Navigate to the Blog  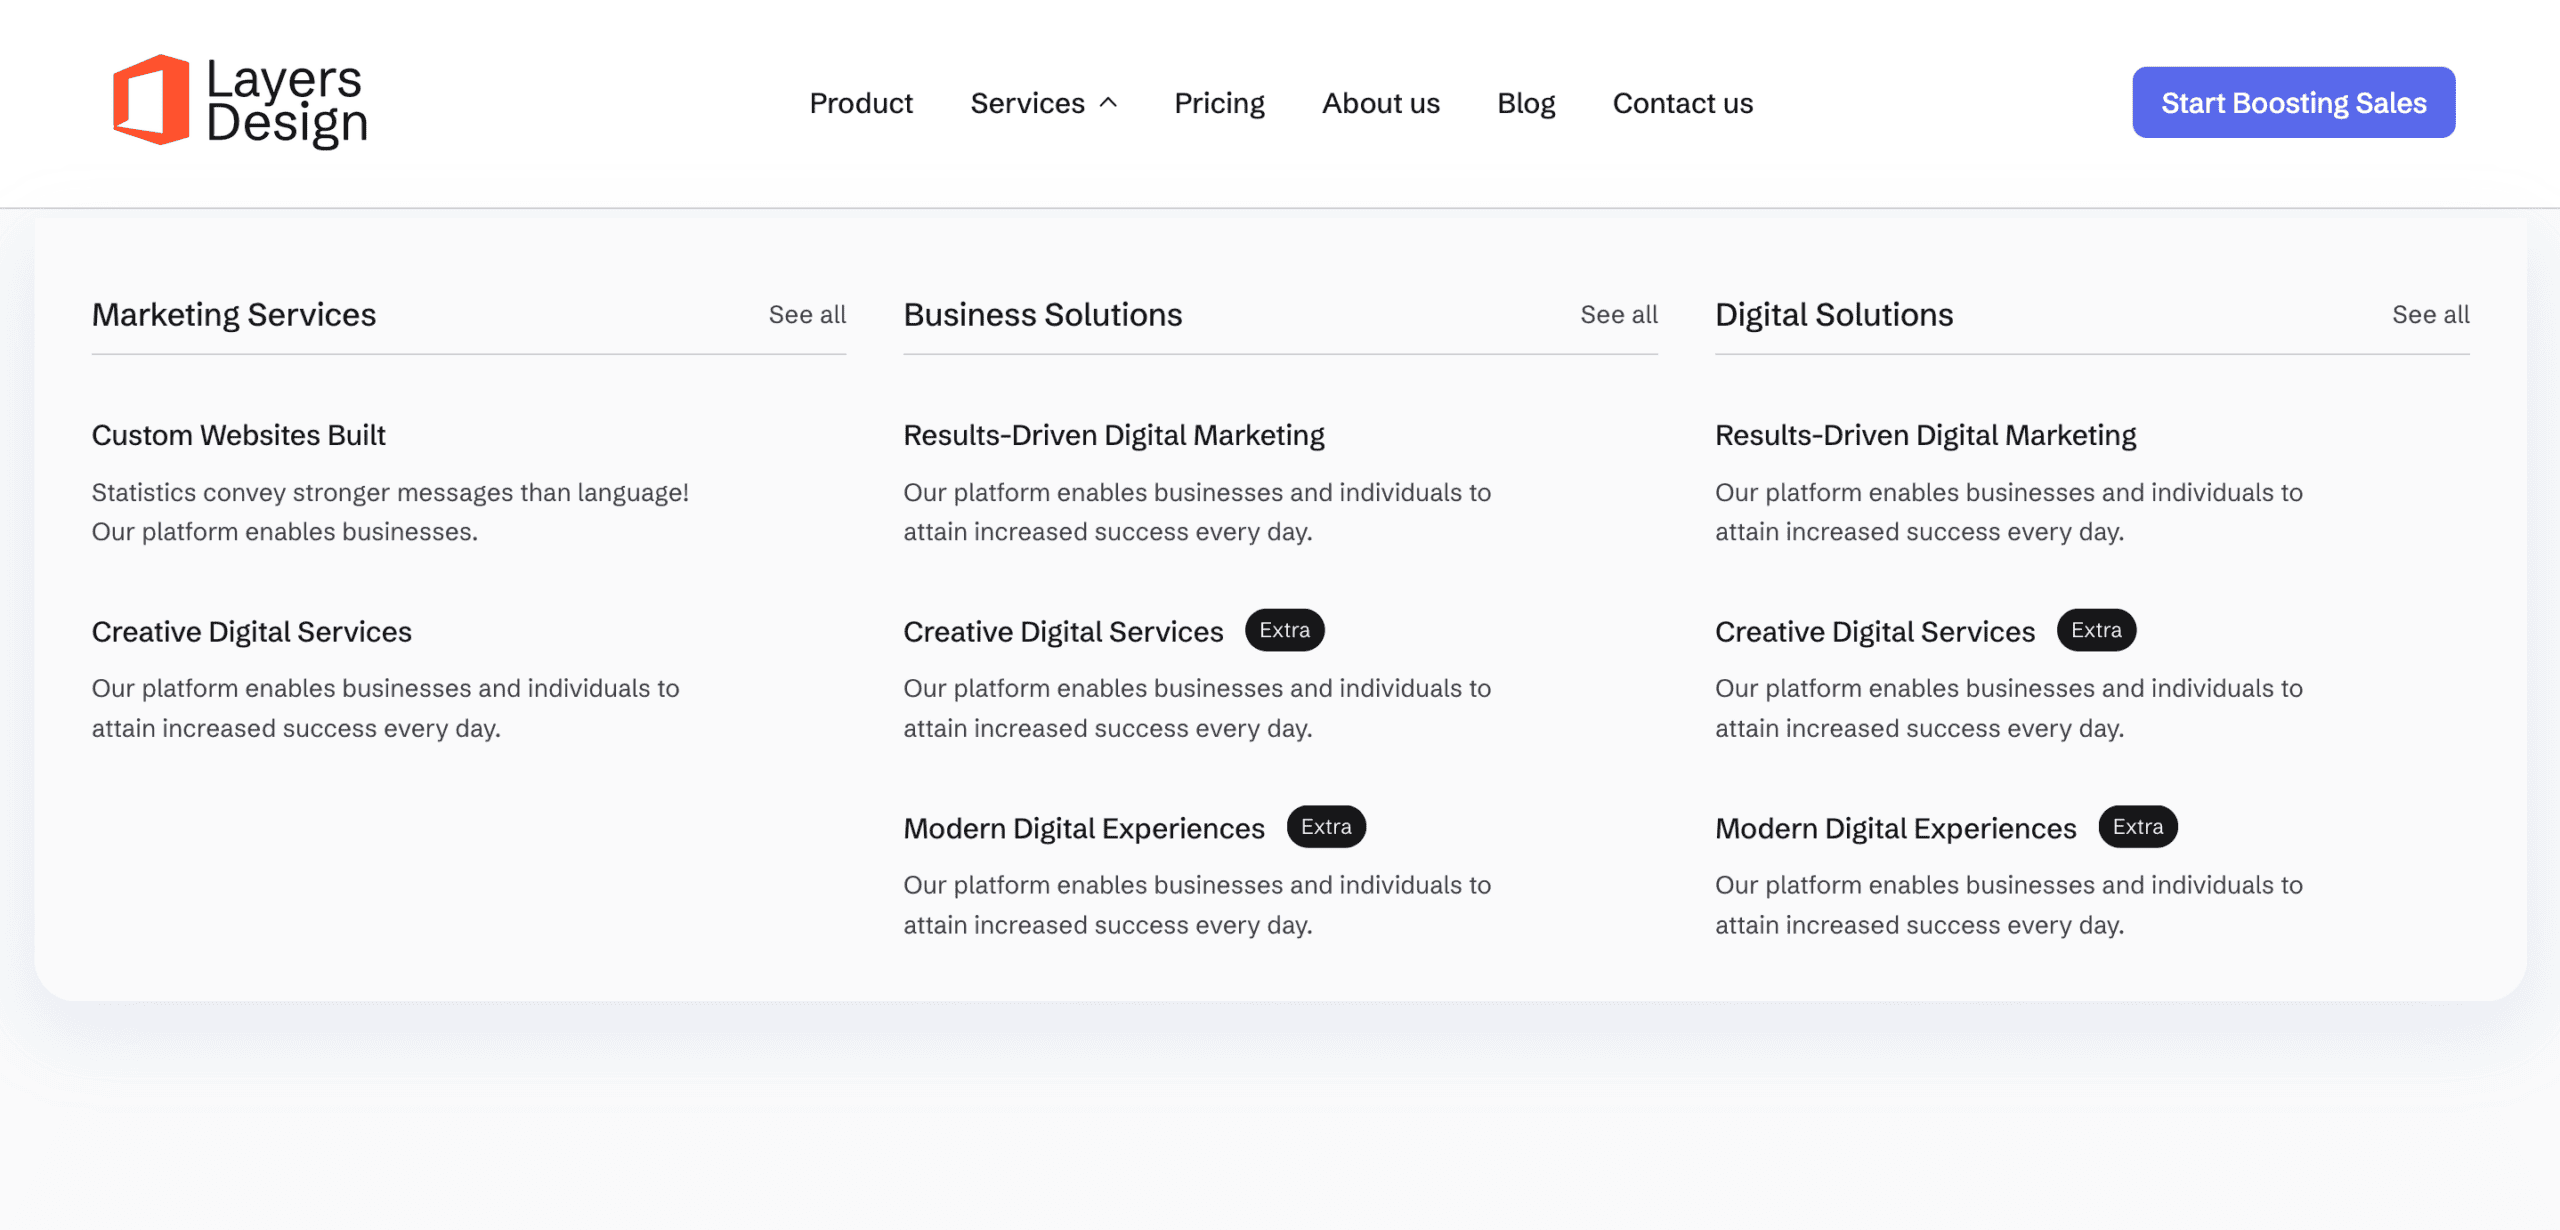coord(1525,103)
